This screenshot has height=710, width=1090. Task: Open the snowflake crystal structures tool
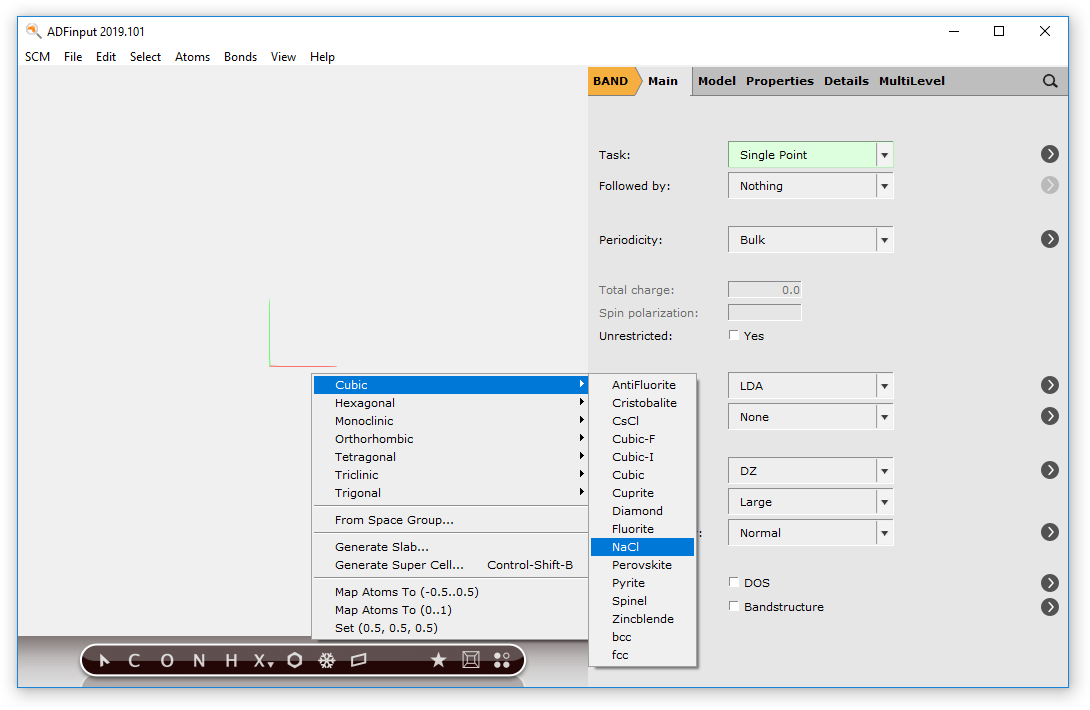[327, 660]
